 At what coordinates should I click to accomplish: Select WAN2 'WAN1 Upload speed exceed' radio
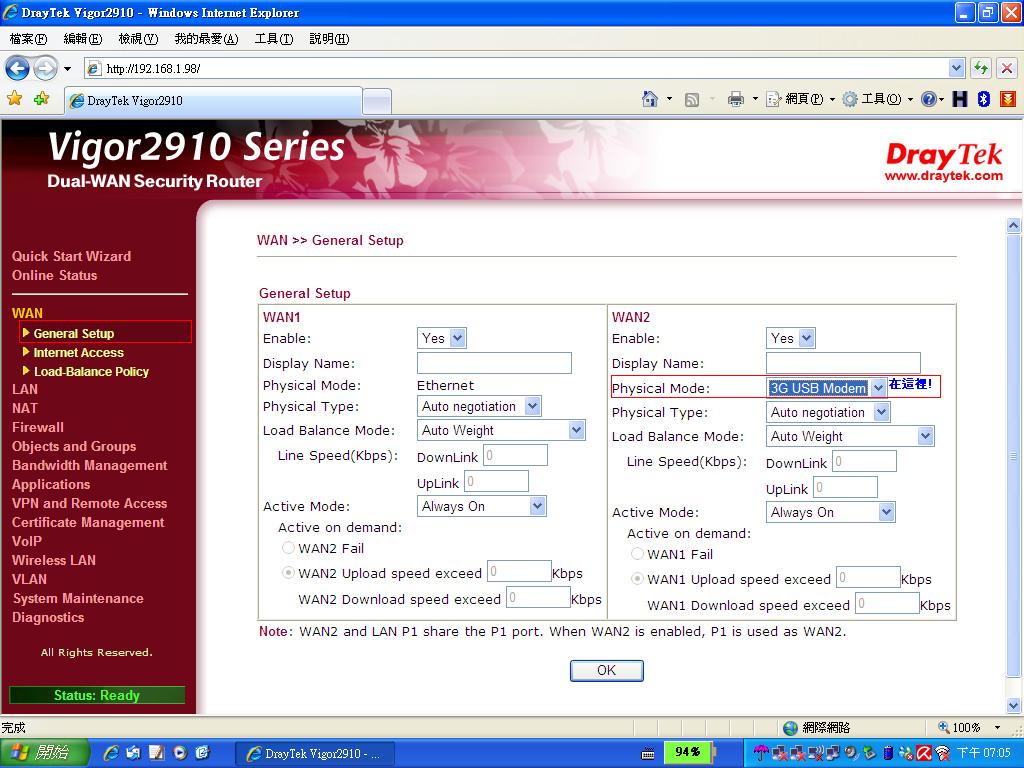pos(637,579)
